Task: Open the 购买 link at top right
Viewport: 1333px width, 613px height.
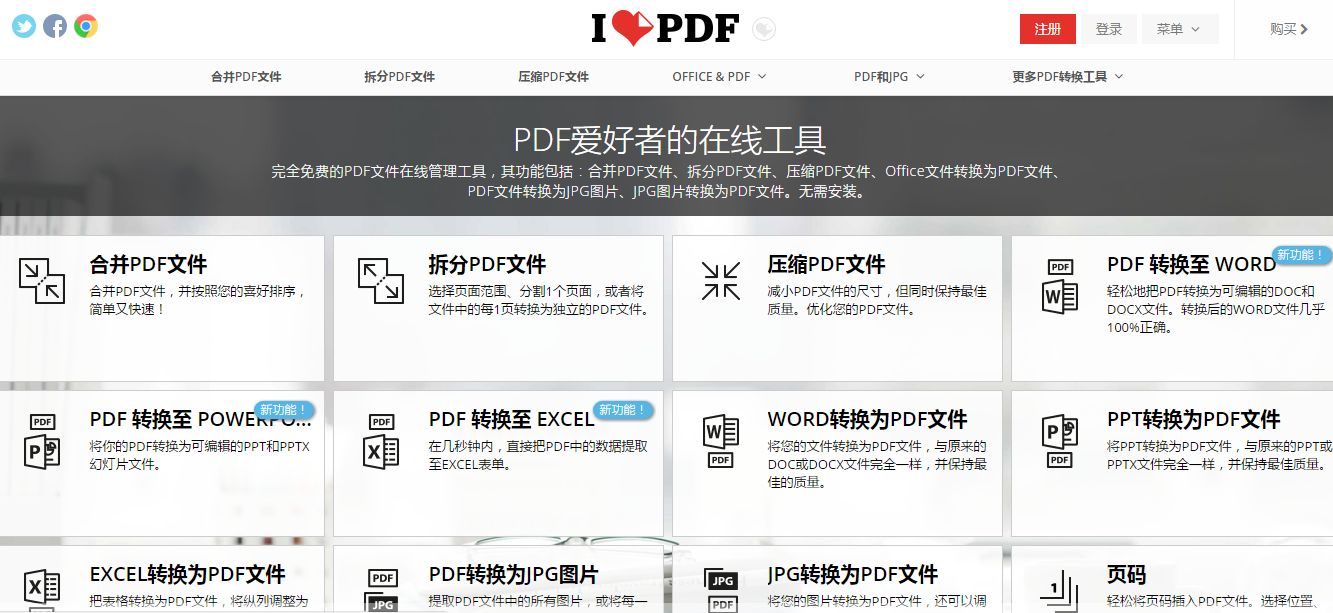Action: click(x=1290, y=29)
